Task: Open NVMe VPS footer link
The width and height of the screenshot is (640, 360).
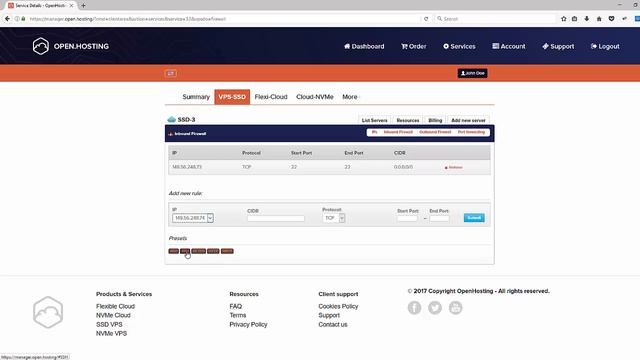Action: (111, 333)
